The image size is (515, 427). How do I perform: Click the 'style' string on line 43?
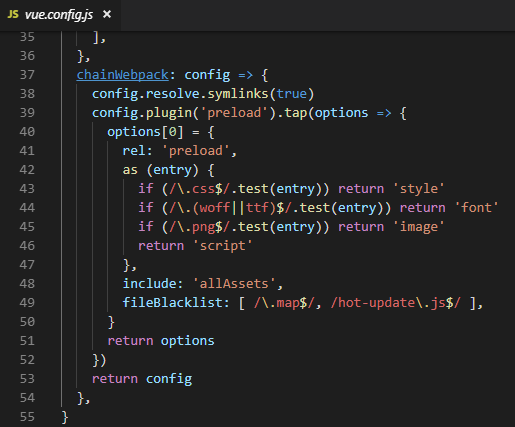[419, 189]
